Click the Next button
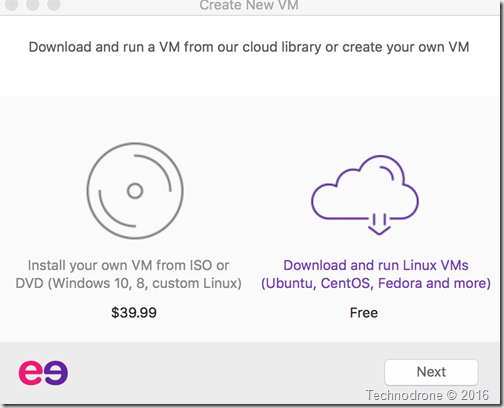Viewport: 504px width, 408px height. pos(431,372)
